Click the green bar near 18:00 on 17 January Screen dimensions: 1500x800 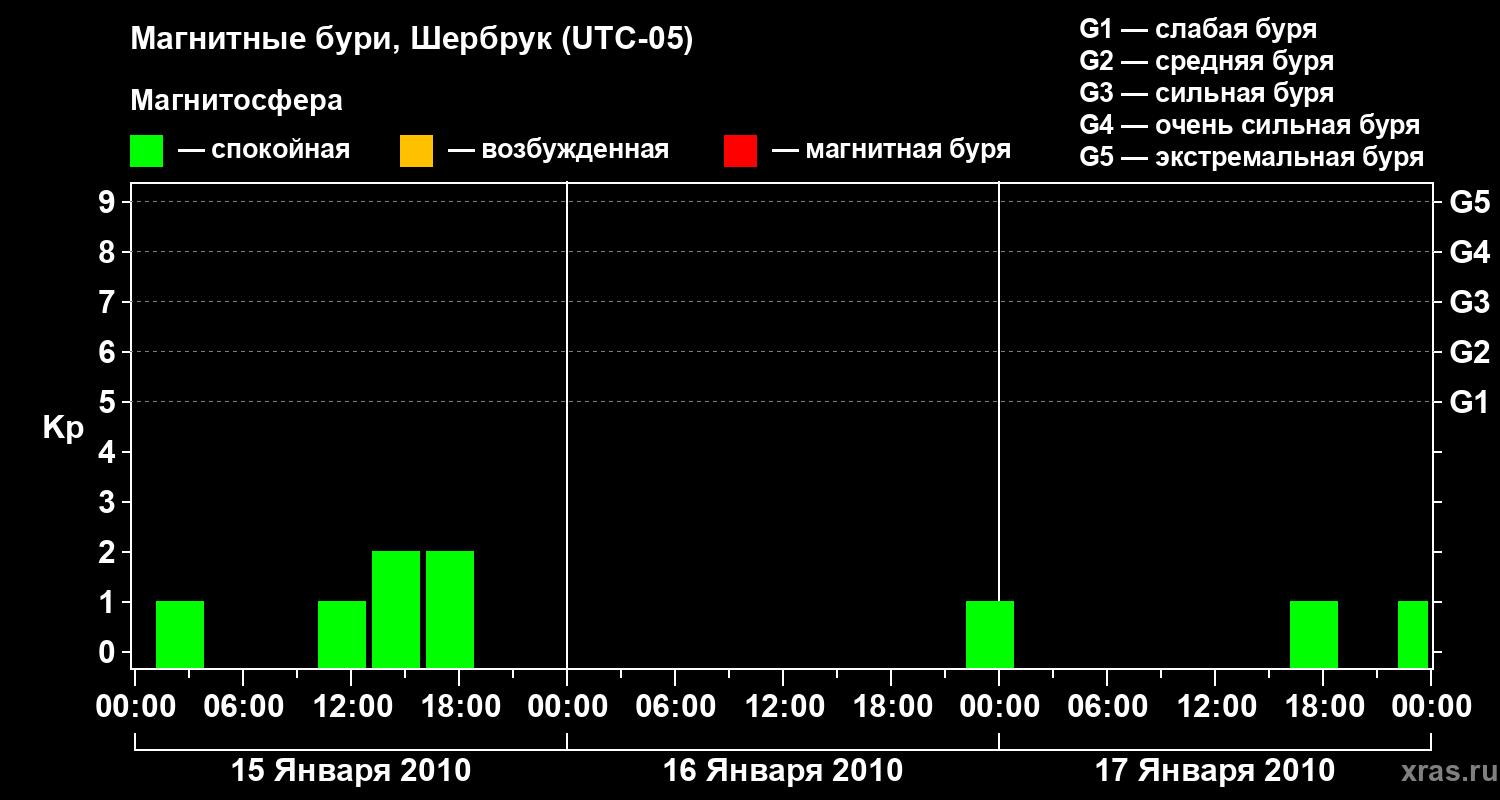pos(1314,634)
